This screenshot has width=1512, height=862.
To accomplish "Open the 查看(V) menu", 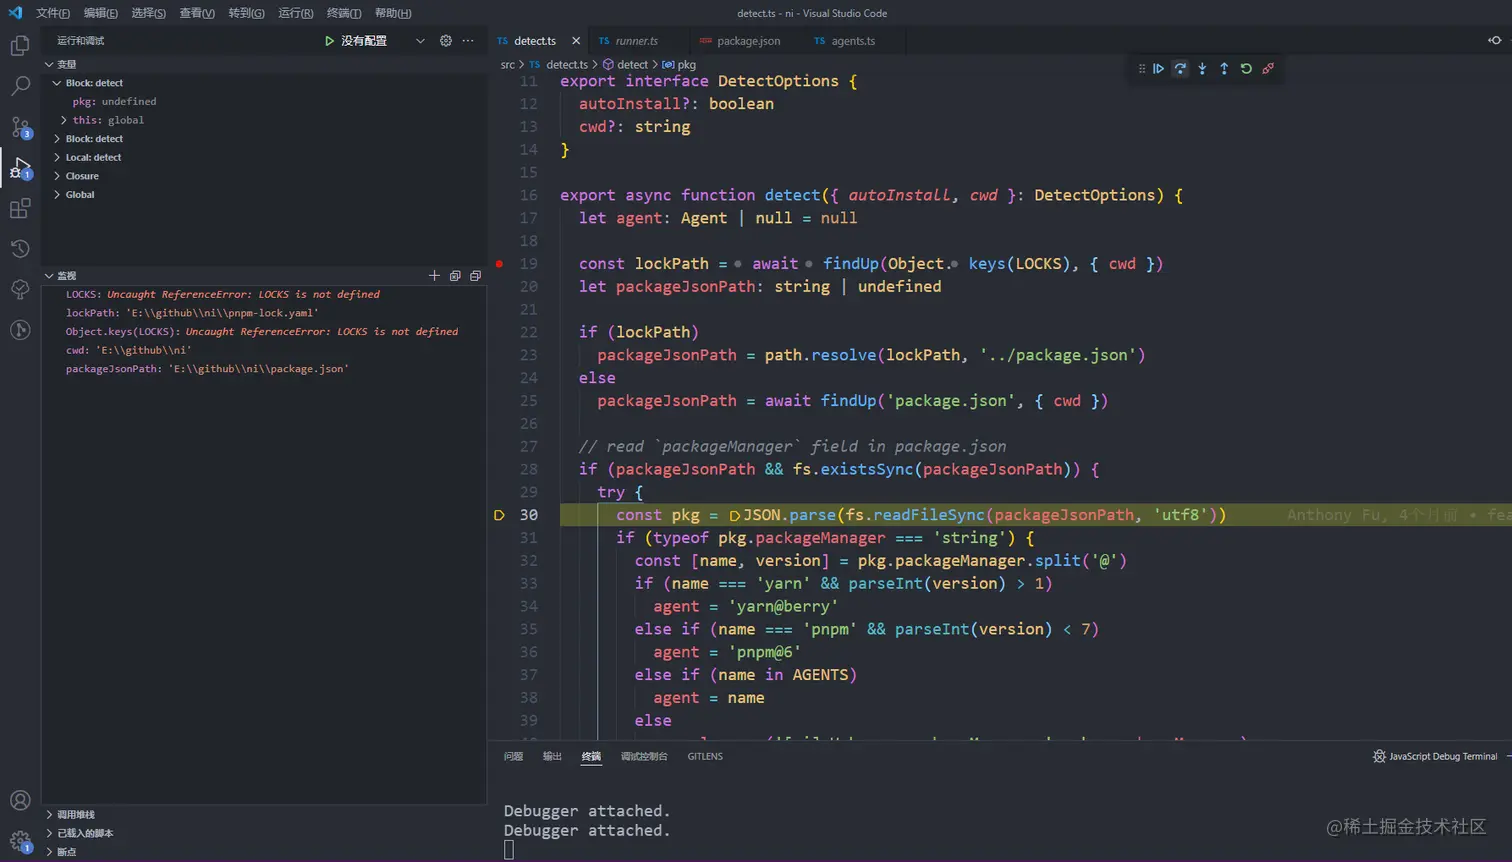I will point(197,13).
